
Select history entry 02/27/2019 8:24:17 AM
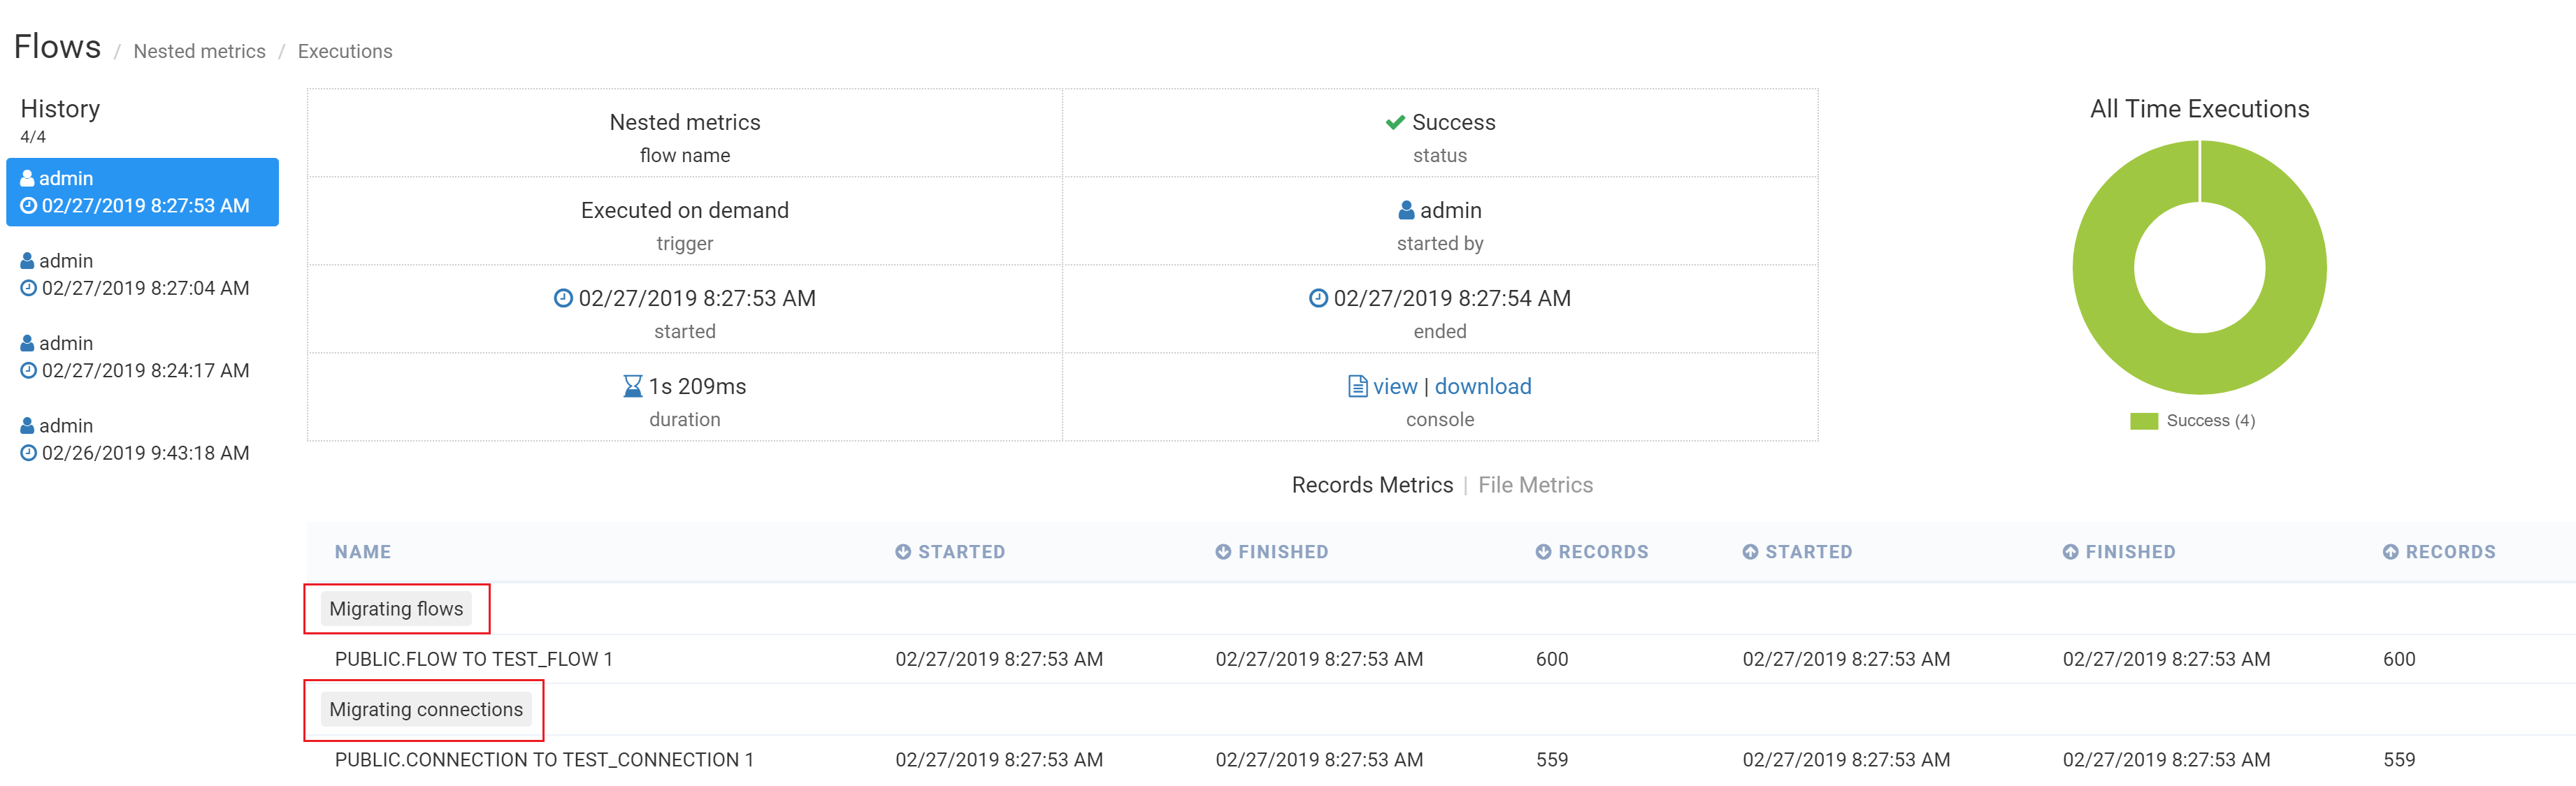142,357
